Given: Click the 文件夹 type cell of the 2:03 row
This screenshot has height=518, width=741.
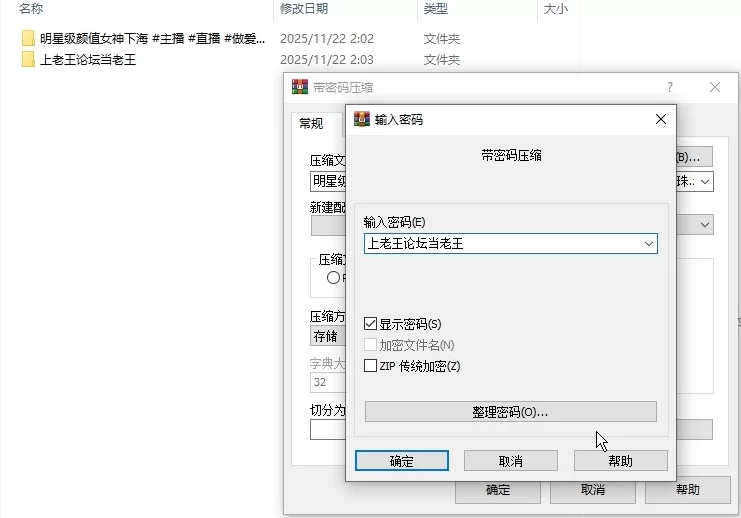Looking at the screenshot, I should (441, 60).
